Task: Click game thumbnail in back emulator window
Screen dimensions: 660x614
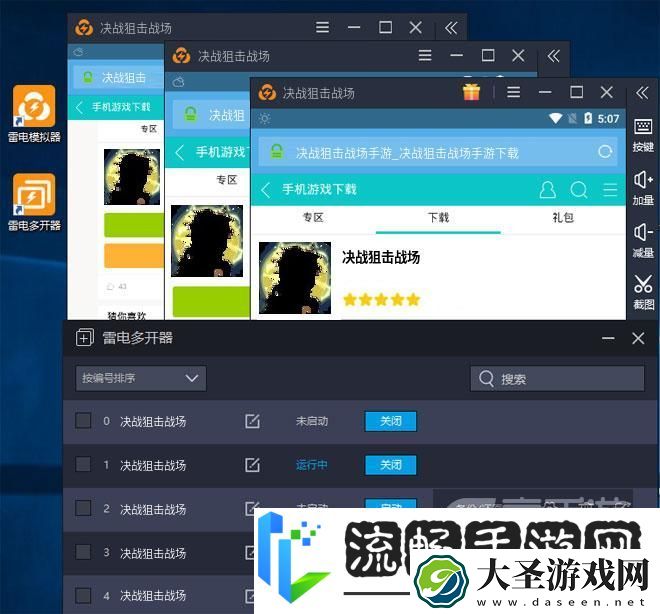Action: pyautogui.click(x=132, y=177)
